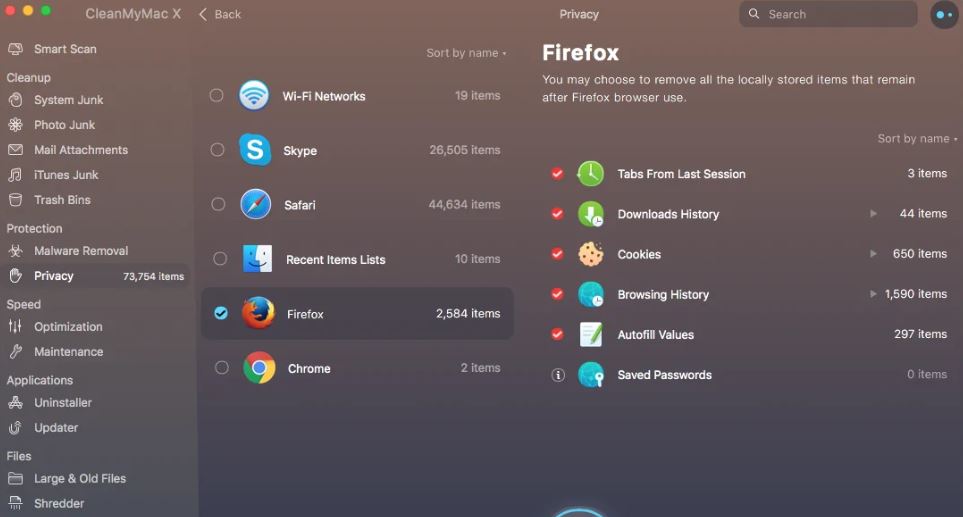Uncheck the Firefox checkbox
Image resolution: width=963 pixels, height=517 pixels.
click(221, 313)
